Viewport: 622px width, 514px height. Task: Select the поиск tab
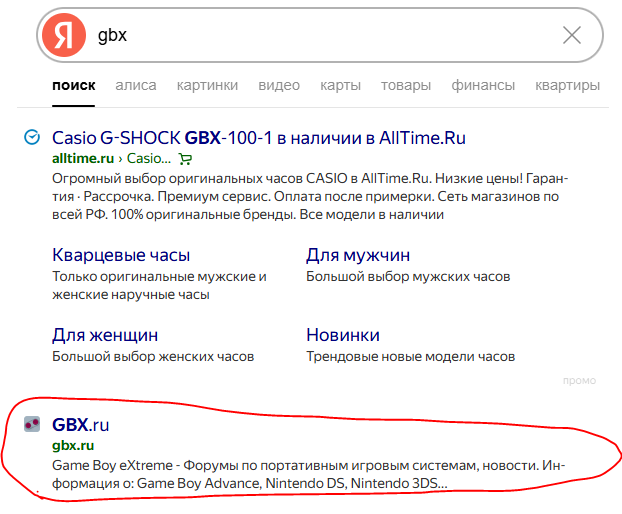(73, 85)
